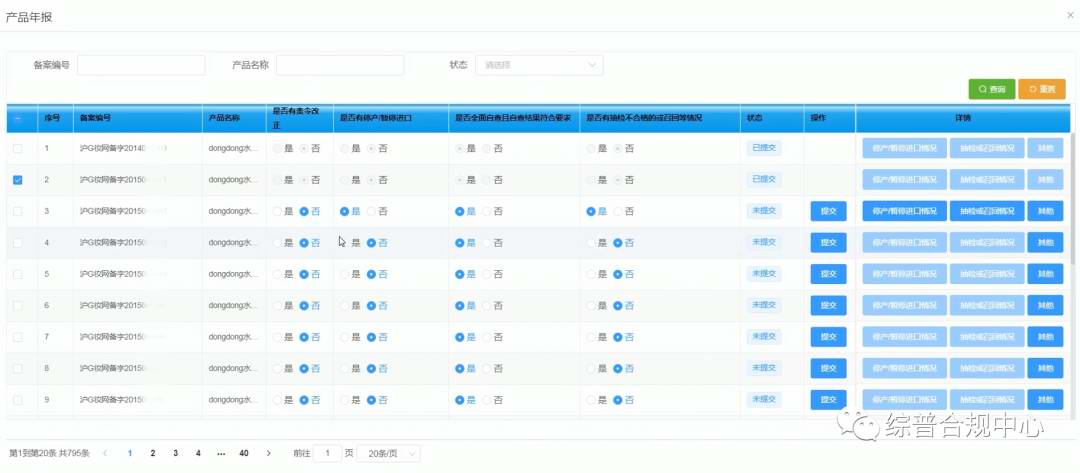Open 抽检或召回情况 details for row 3
Screen dimensions: 1080x473
[986, 212]
